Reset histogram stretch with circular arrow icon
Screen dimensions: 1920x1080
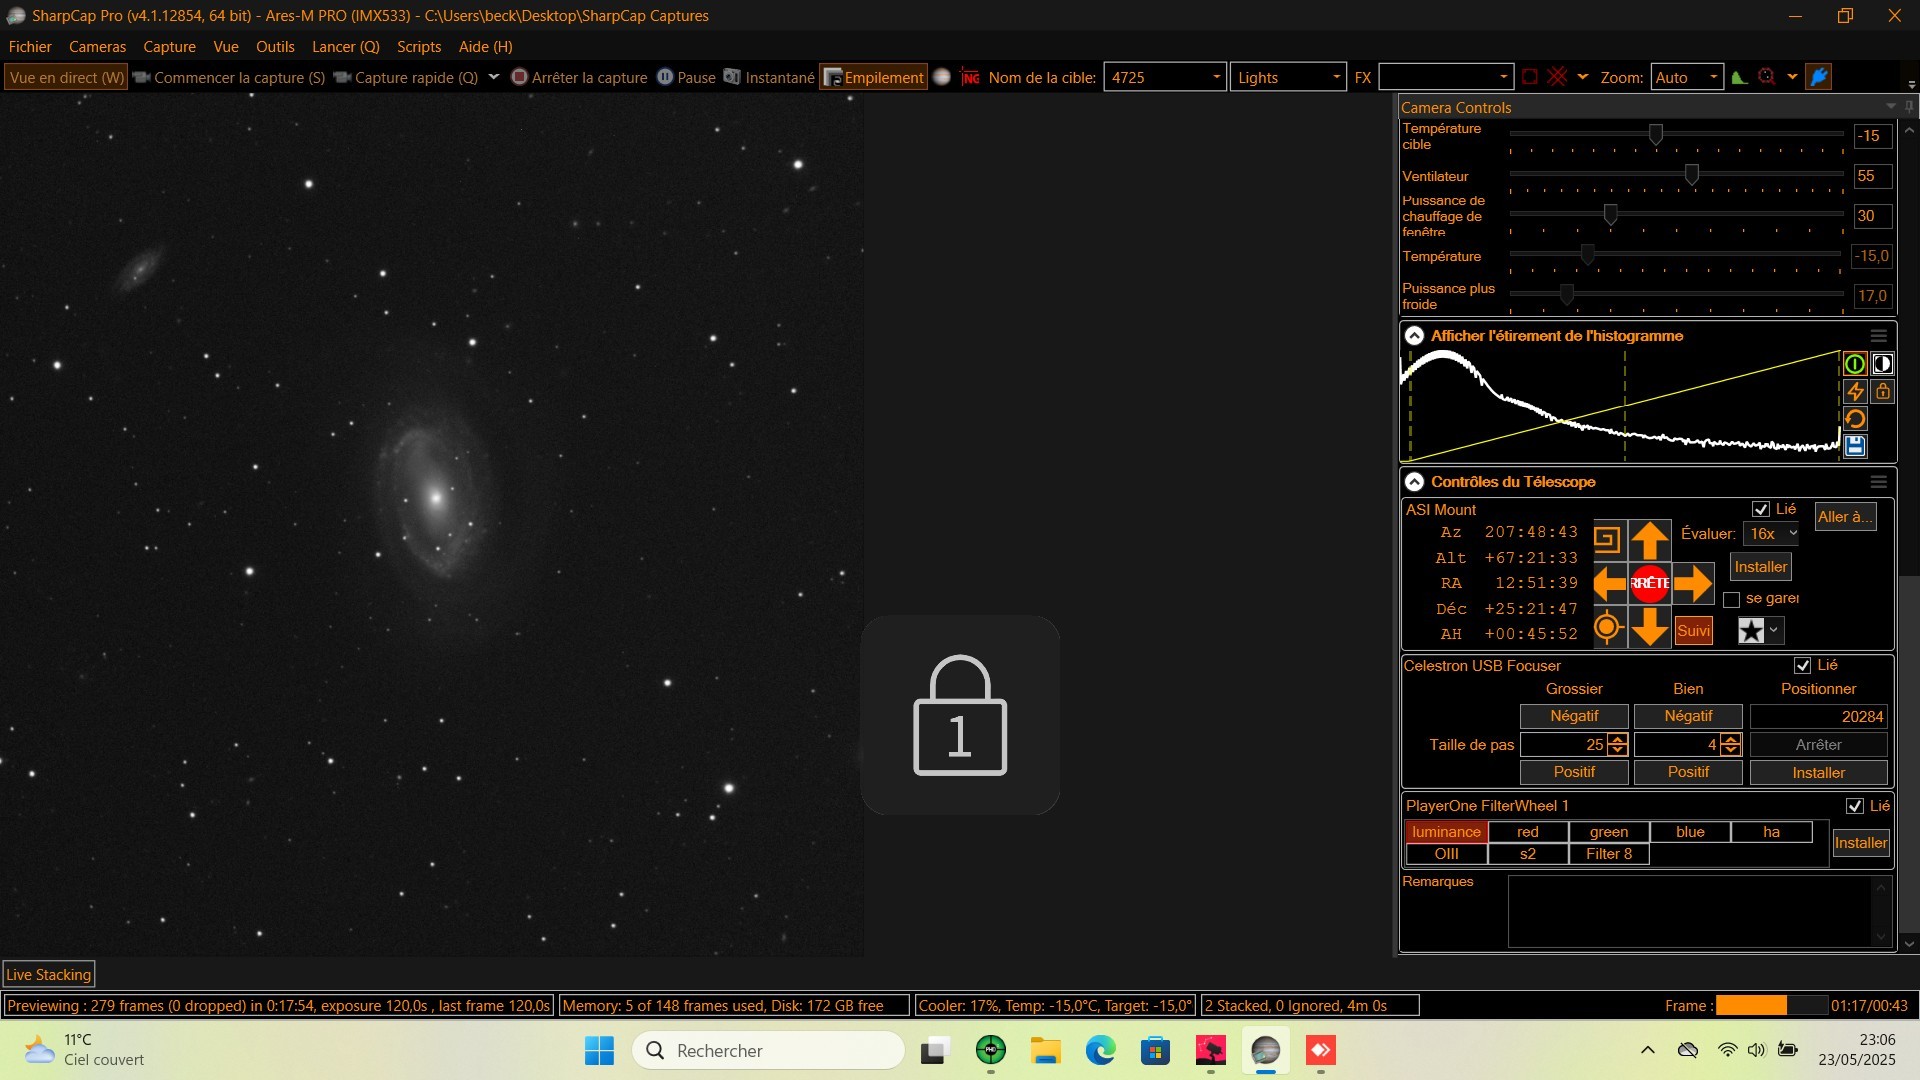tap(1855, 419)
